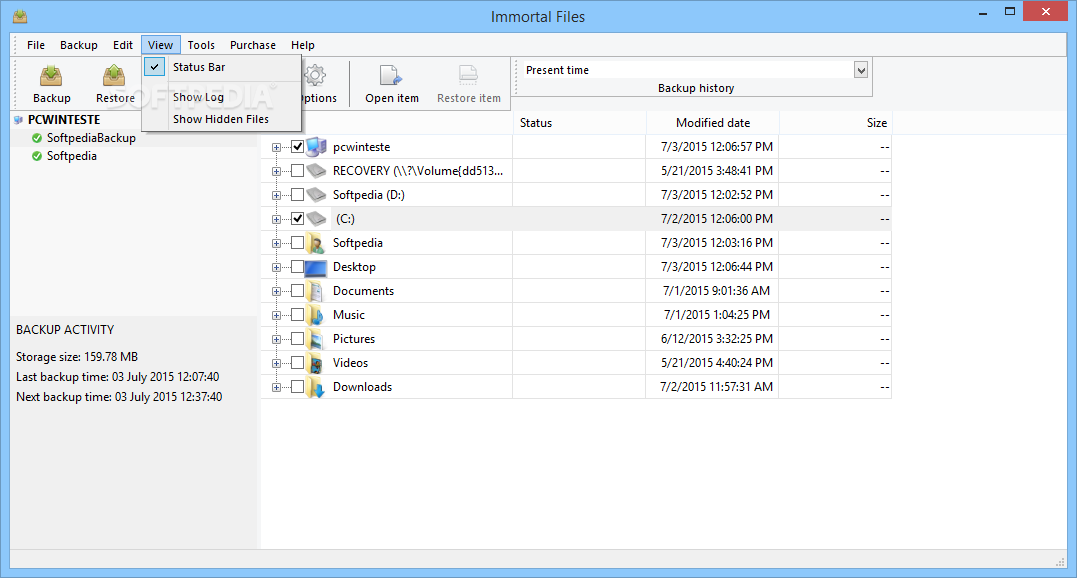1077x578 pixels.
Task: Click the Documents folder icon
Action: [315, 291]
